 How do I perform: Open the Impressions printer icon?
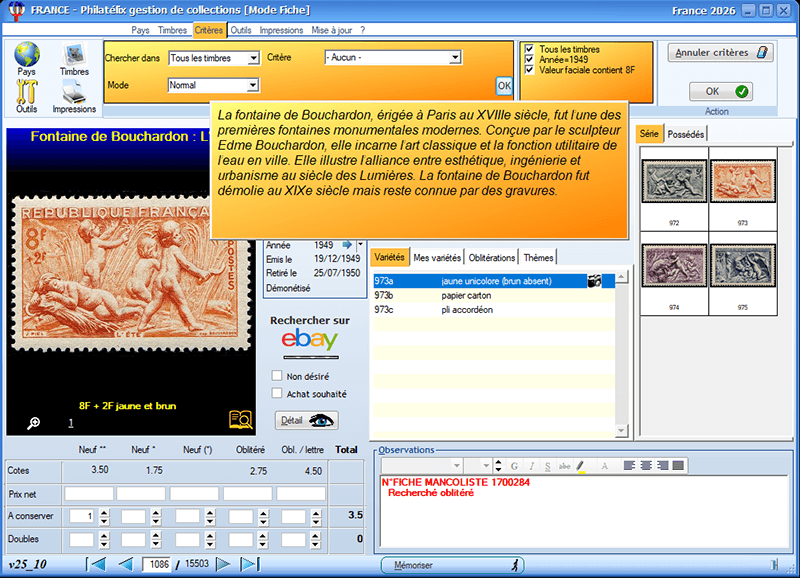click(74, 93)
